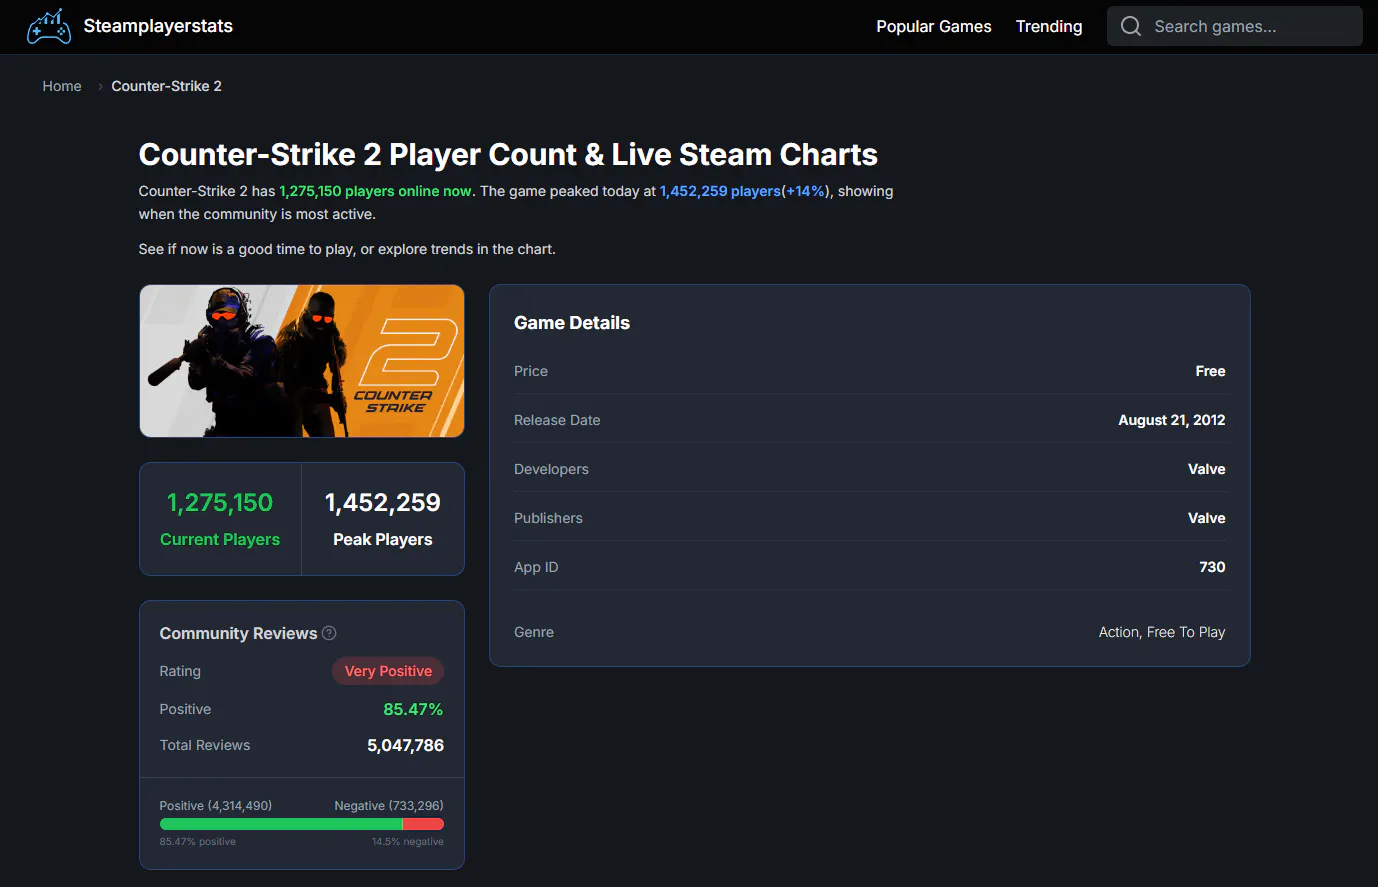Click the Current Players label
Viewport: 1378px width, 887px height.
click(x=220, y=539)
